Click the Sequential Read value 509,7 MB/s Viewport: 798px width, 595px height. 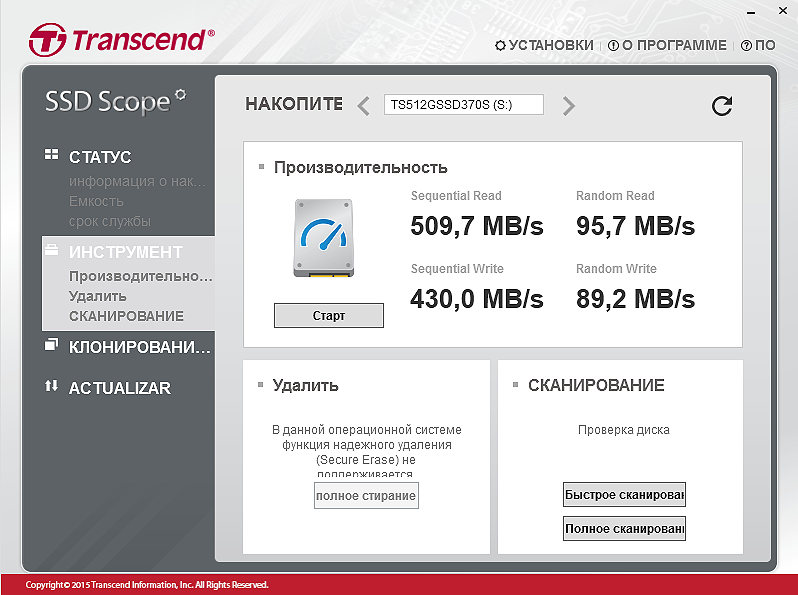coord(477,226)
